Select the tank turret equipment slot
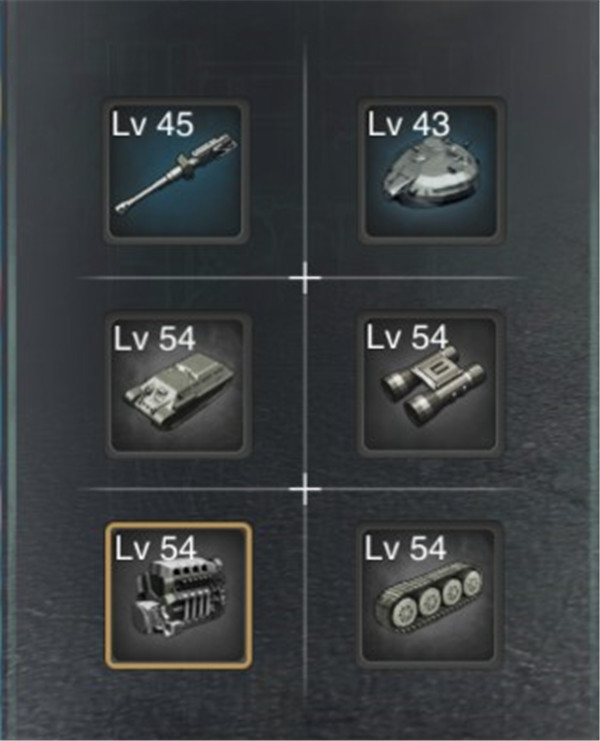The image size is (600, 741). [430, 171]
